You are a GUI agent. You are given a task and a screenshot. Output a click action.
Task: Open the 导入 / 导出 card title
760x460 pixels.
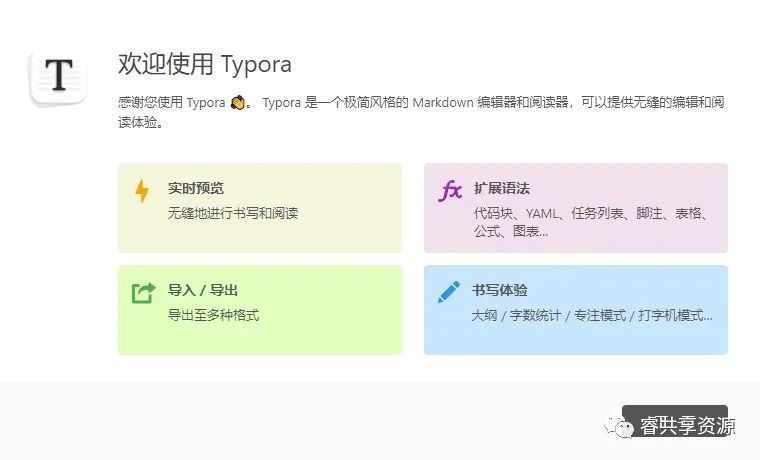click(x=203, y=290)
